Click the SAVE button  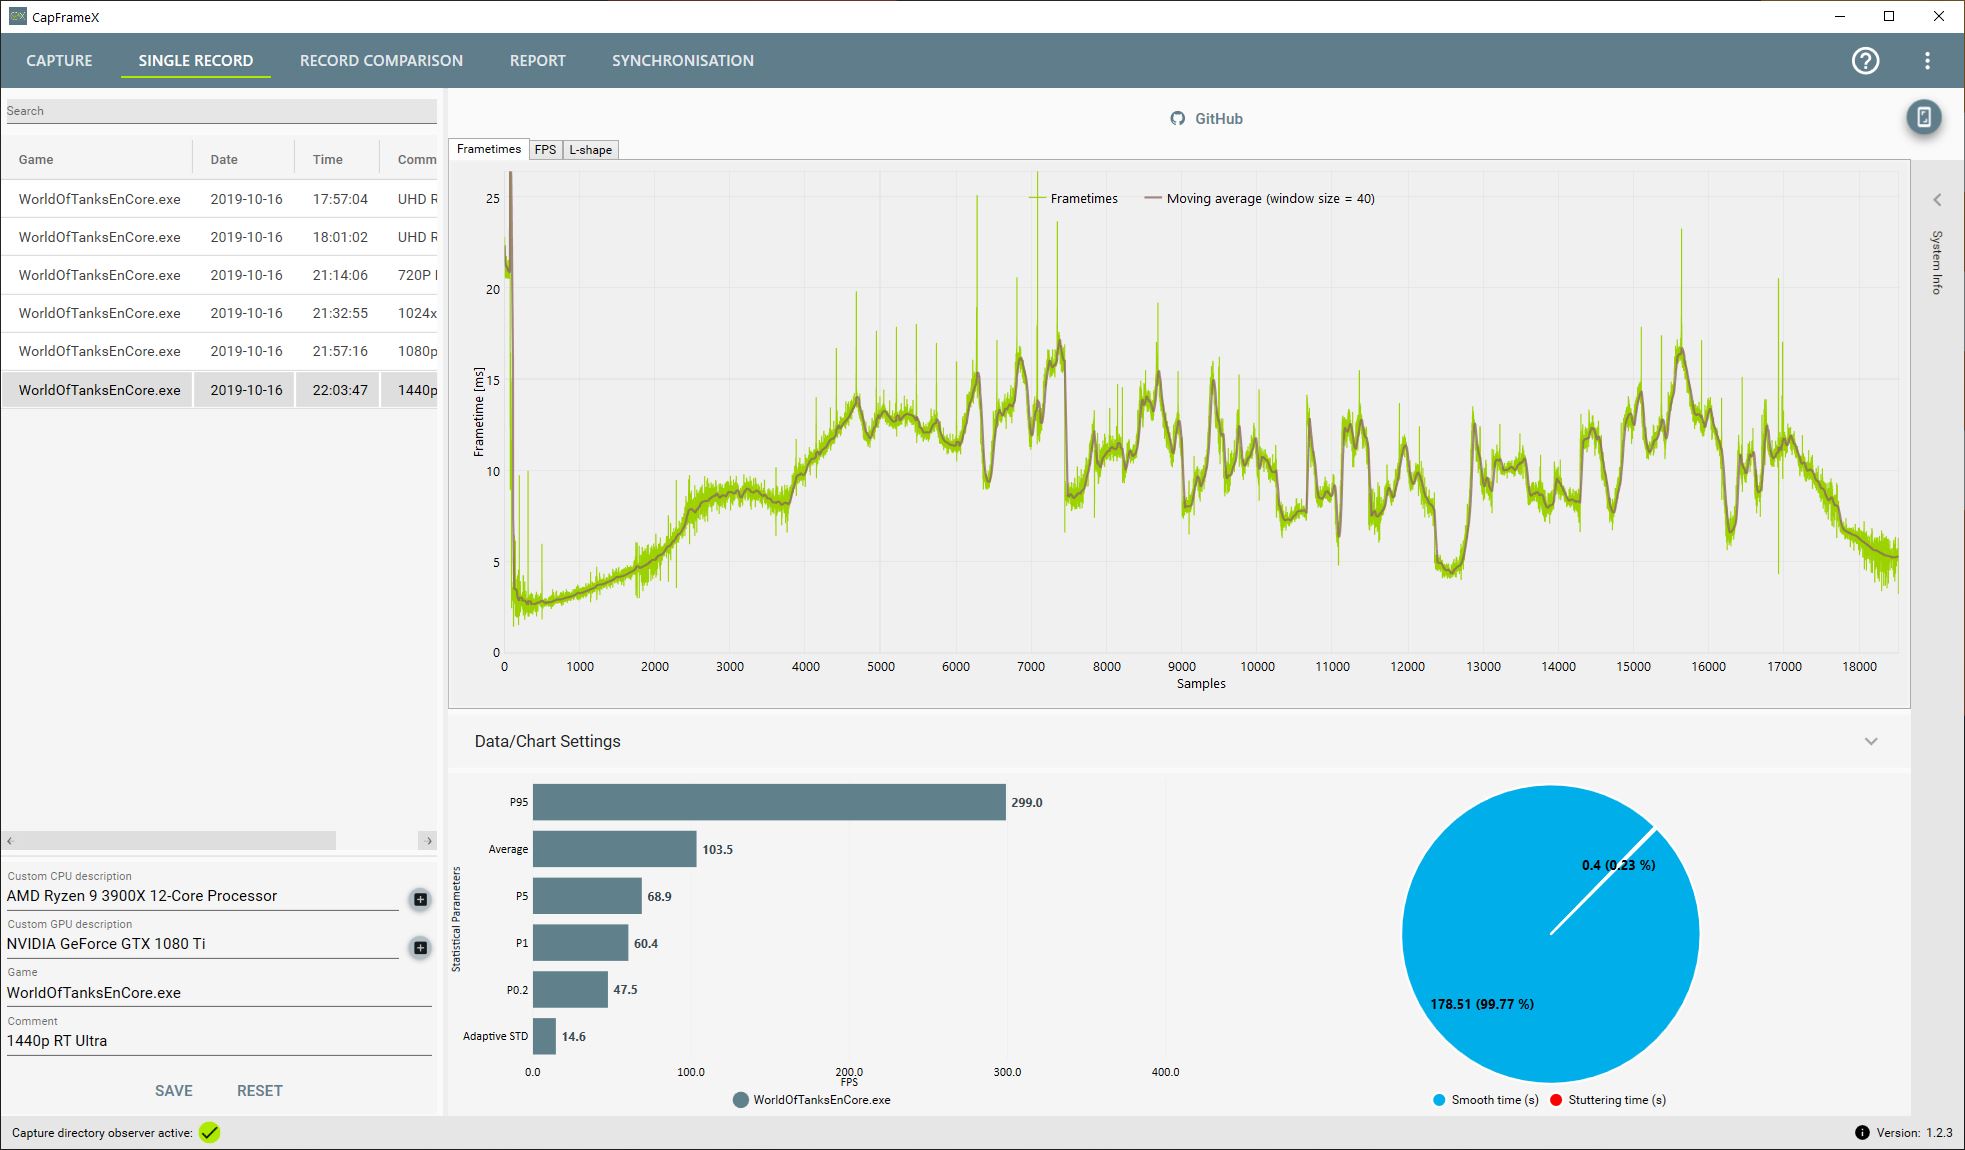tap(173, 1090)
